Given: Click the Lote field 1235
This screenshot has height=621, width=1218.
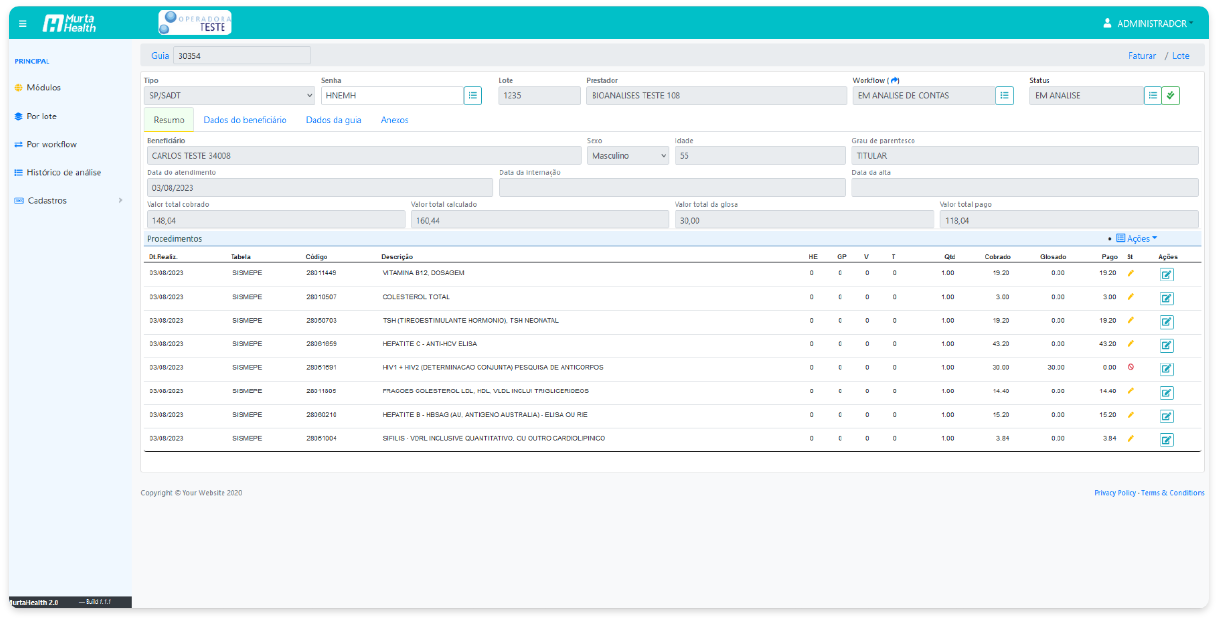Looking at the screenshot, I should [539, 96].
